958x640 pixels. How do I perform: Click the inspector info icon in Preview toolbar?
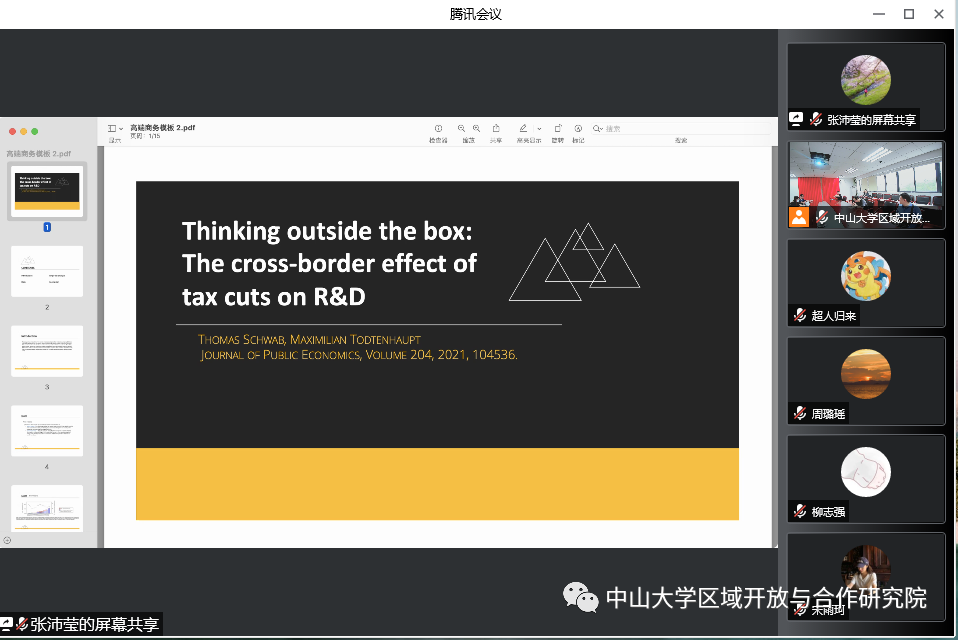[438, 129]
